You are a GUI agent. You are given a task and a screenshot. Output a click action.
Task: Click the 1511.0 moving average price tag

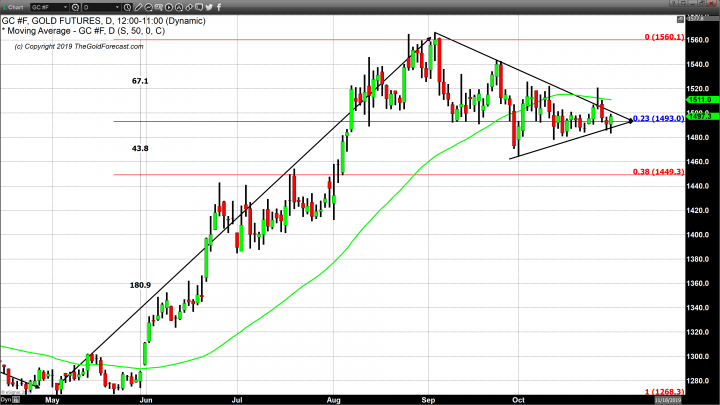coord(699,100)
